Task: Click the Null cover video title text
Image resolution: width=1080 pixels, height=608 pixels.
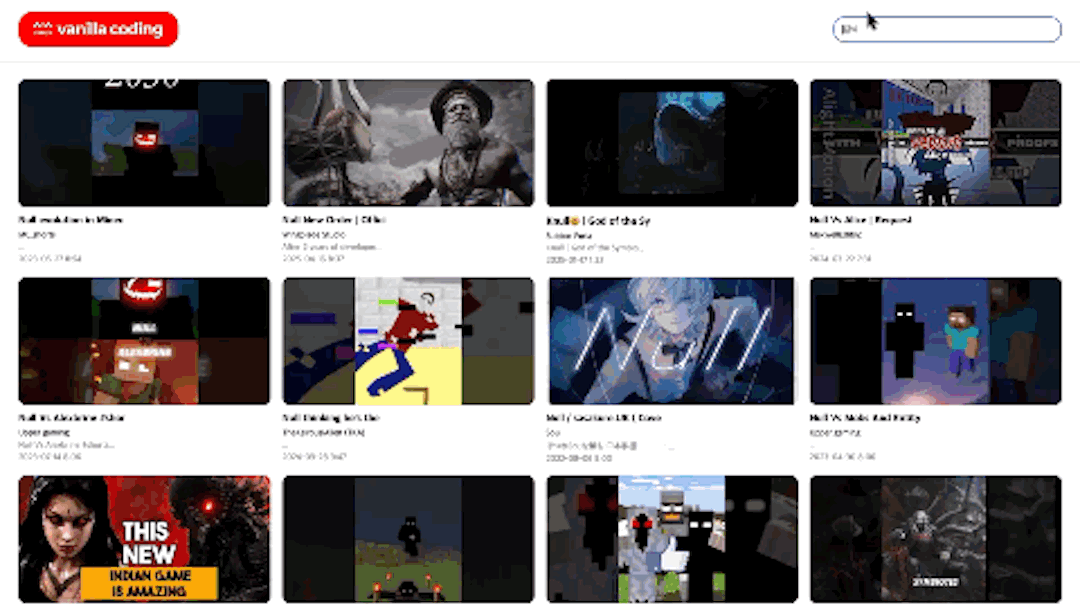Action: coord(603,418)
